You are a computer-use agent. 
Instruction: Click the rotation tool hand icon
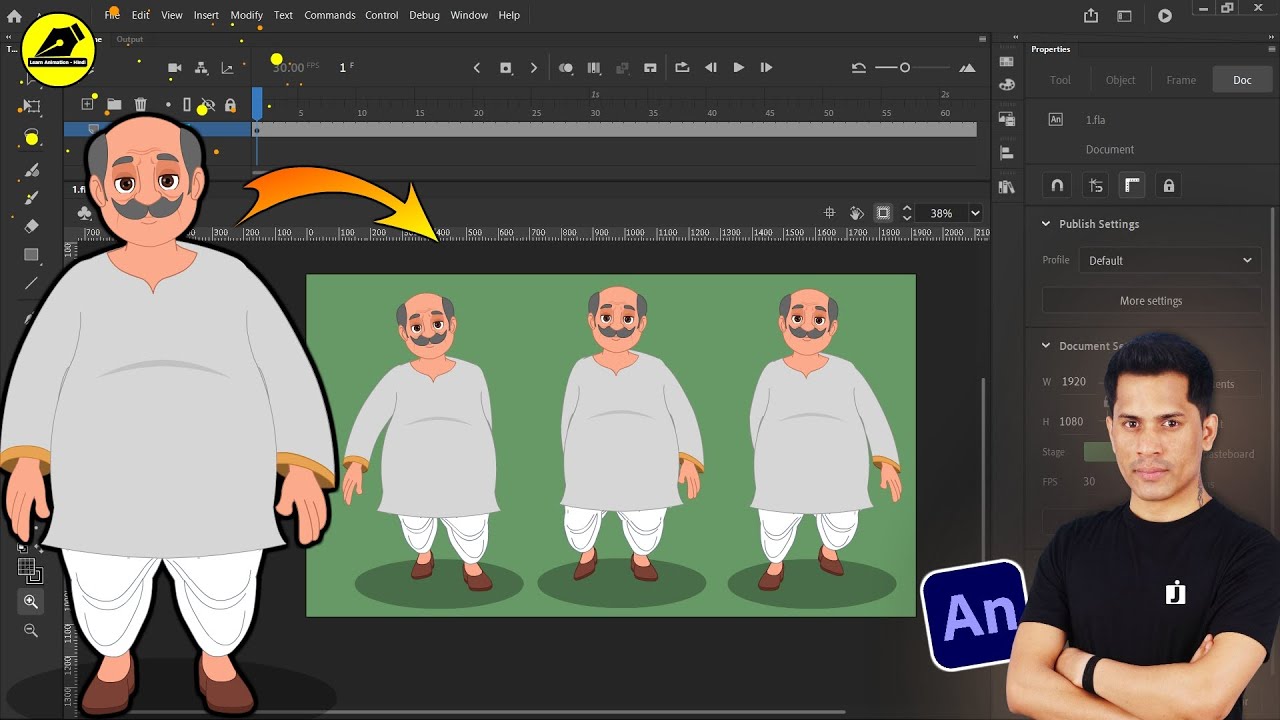[856, 213]
